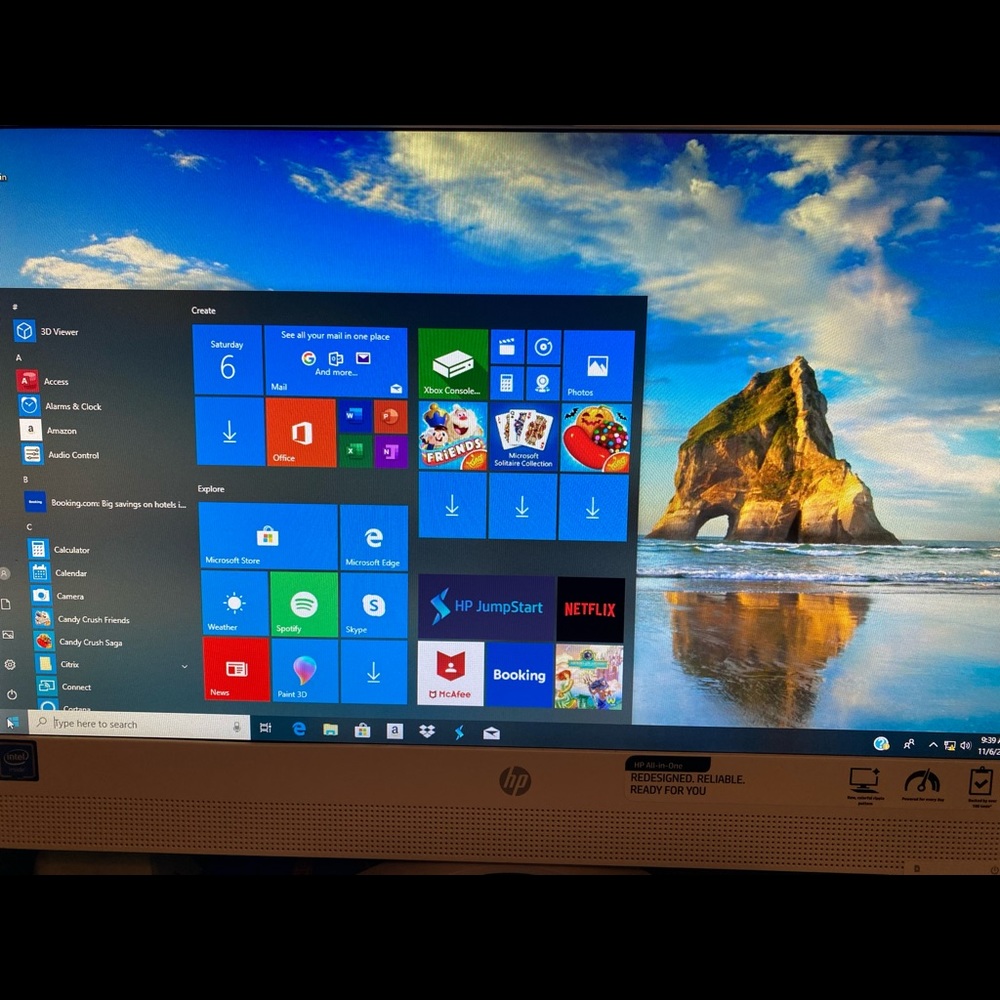Open Documents from the Start rail
The width and height of the screenshot is (1000, 1000).
[x=6, y=604]
